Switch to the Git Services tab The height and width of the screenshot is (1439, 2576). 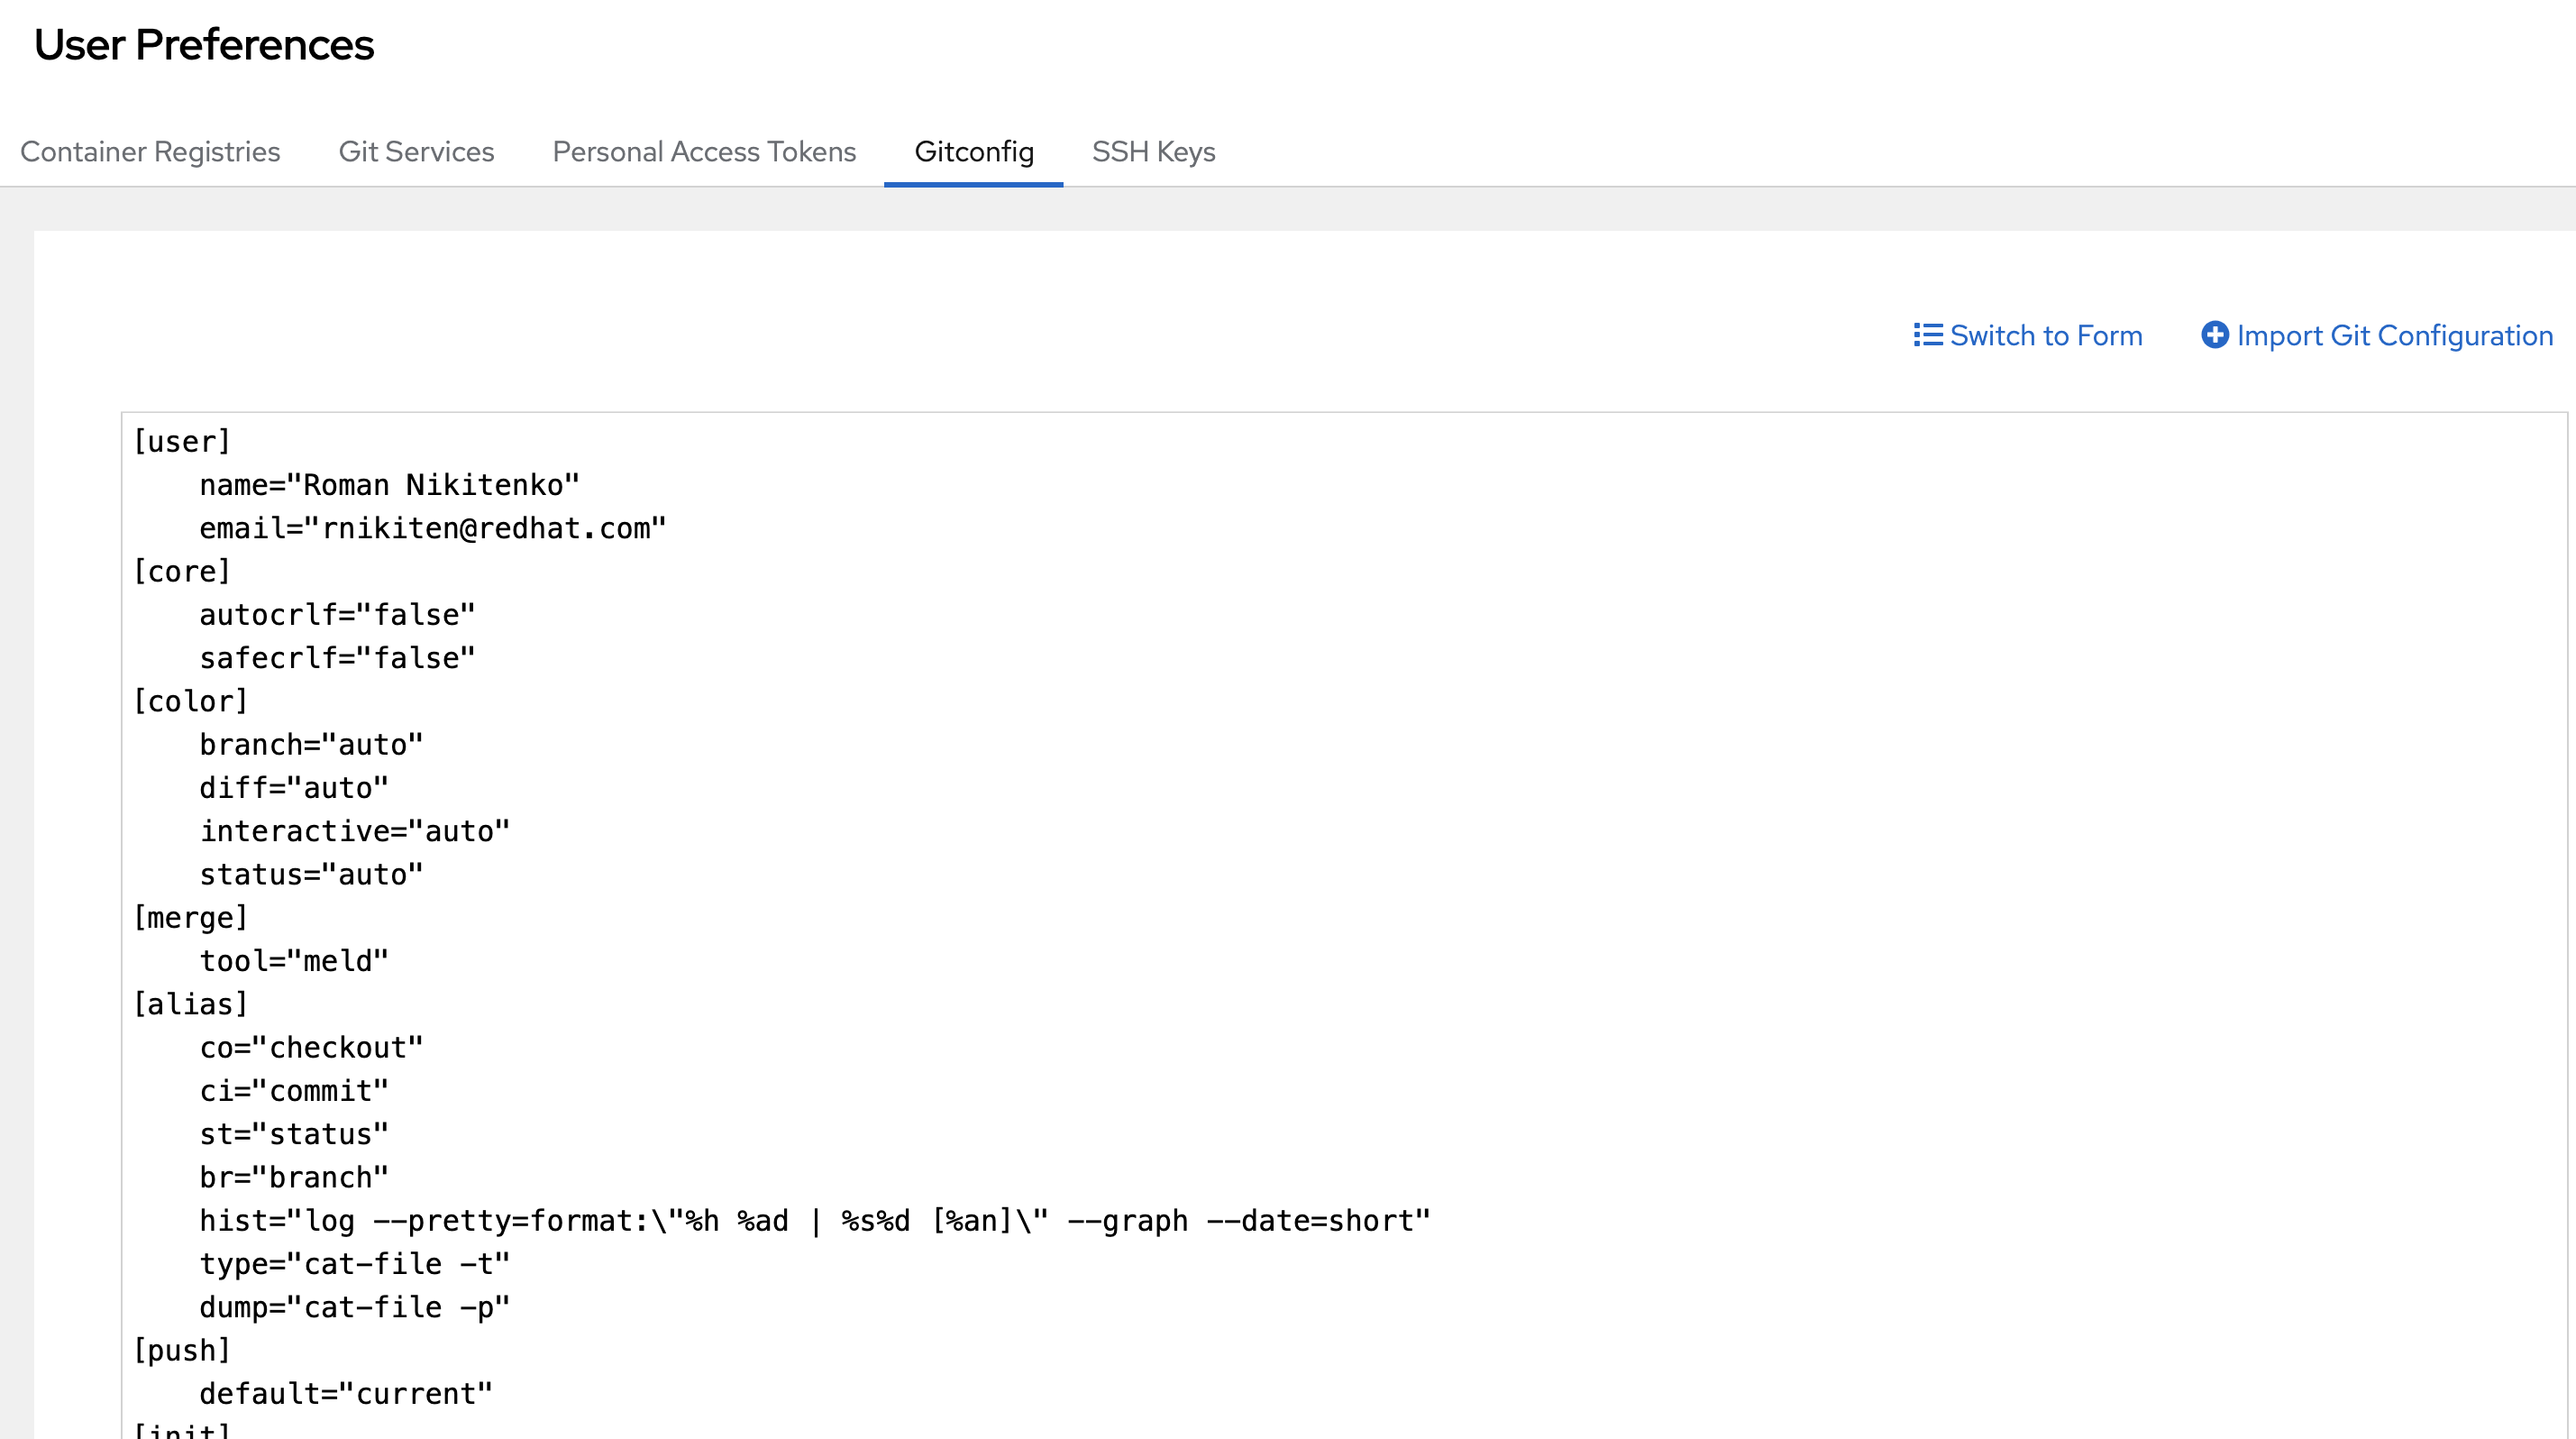coord(416,152)
